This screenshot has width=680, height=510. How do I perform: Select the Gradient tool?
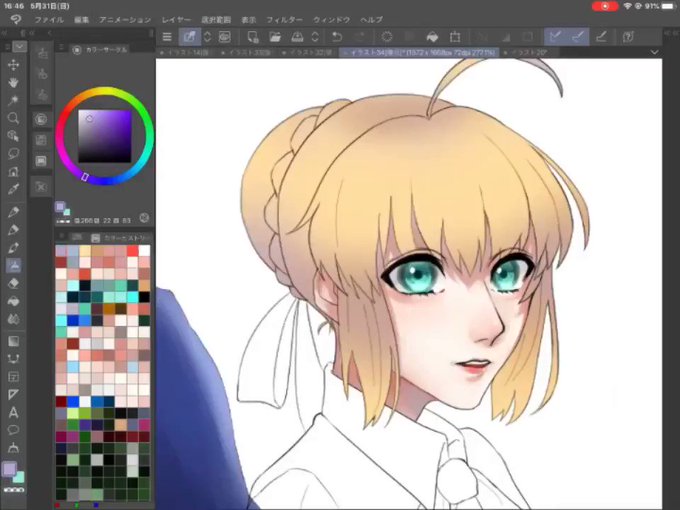13,341
